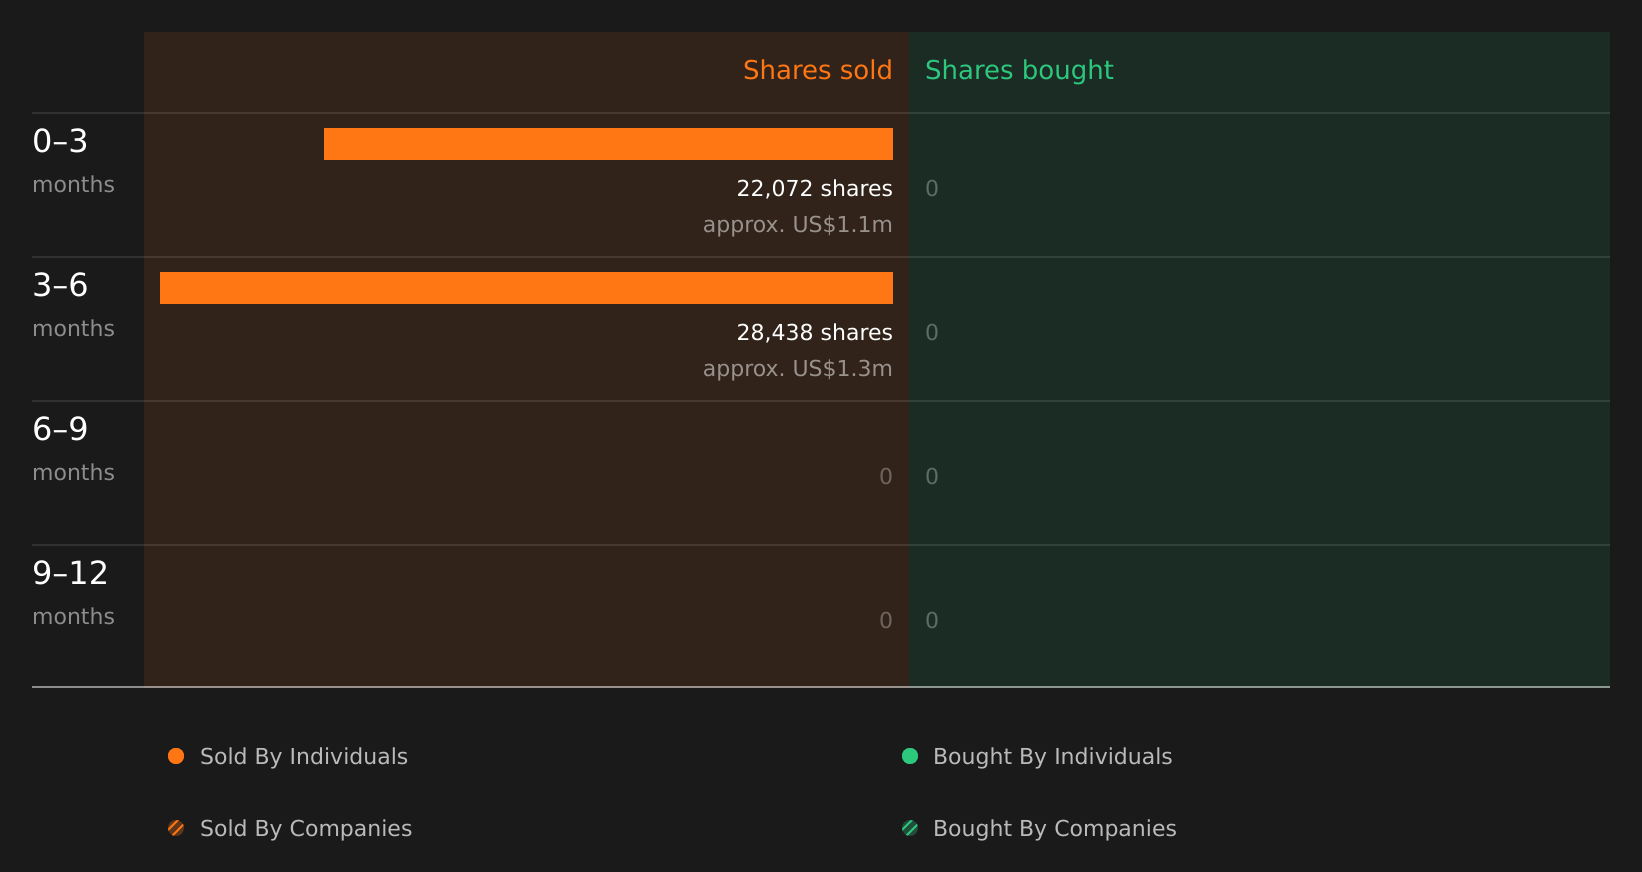Click the 0–3 months row label

tap(73, 161)
